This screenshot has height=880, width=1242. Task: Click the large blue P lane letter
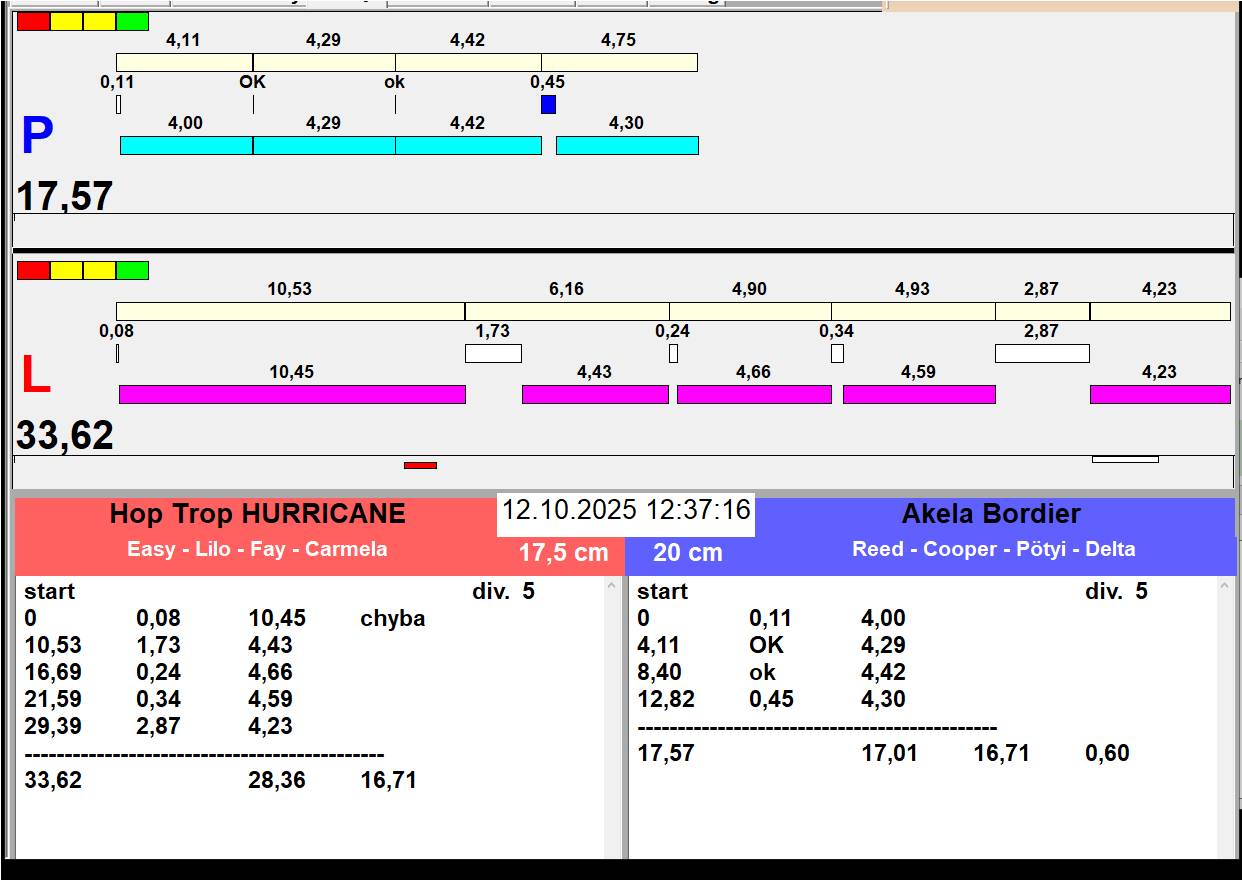coord(37,137)
